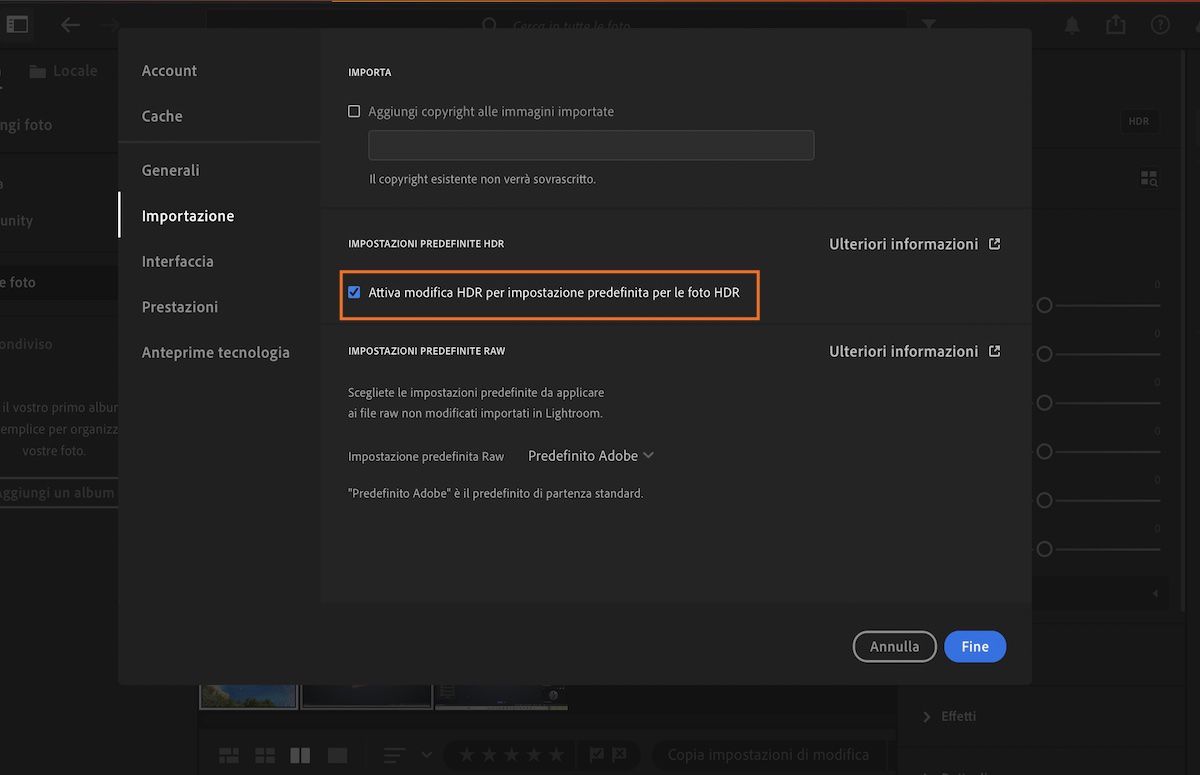Image resolution: width=1200 pixels, height=775 pixels.
Task: Switch to the Interfaccia preferences section
Action: point(177,261)
